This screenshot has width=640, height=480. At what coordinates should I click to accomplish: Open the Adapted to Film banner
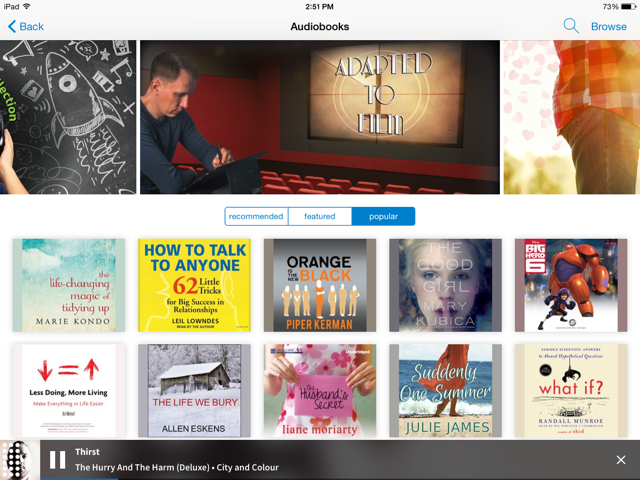tap(320, 117)
